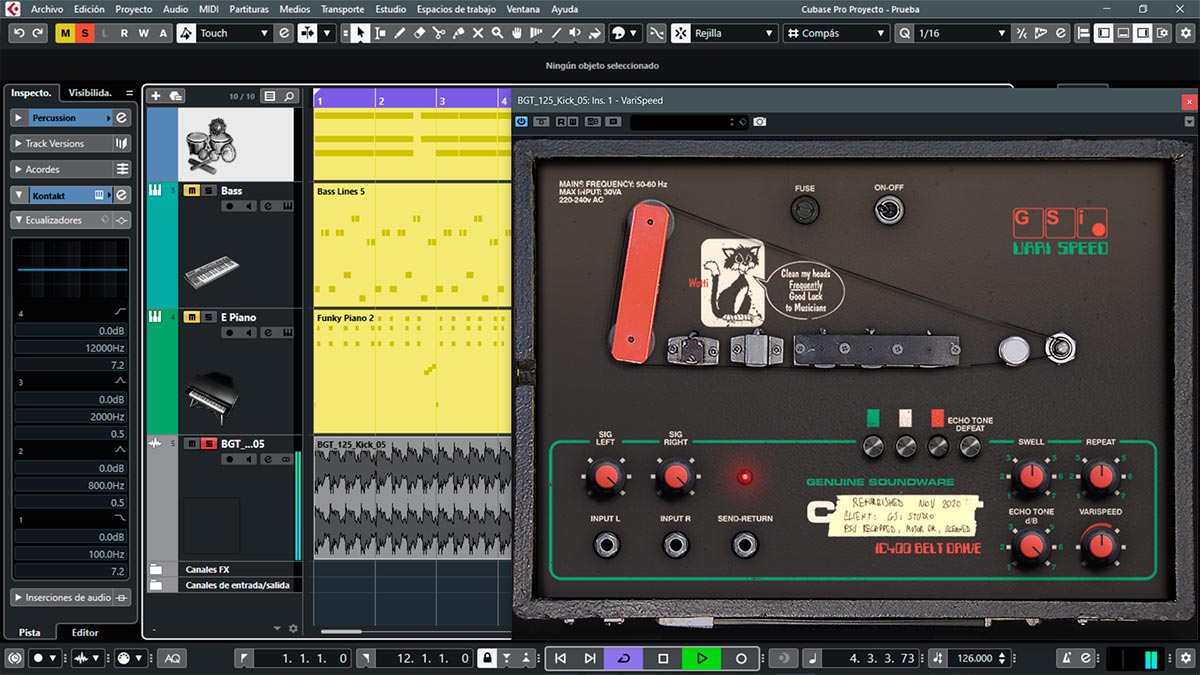Image resolution: width=1200 pixels, height=675 pixels.
Task: Toggle the global Write automation W button
Action: [143, 33]
